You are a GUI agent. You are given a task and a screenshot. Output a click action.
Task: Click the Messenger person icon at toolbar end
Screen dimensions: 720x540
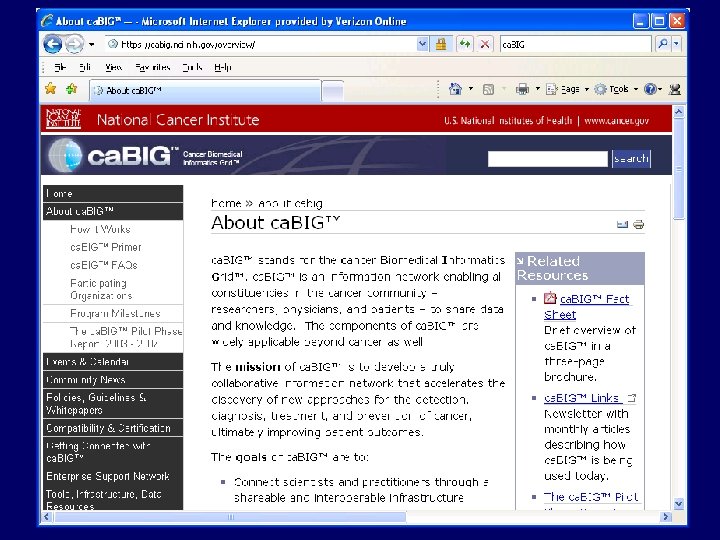675,90
